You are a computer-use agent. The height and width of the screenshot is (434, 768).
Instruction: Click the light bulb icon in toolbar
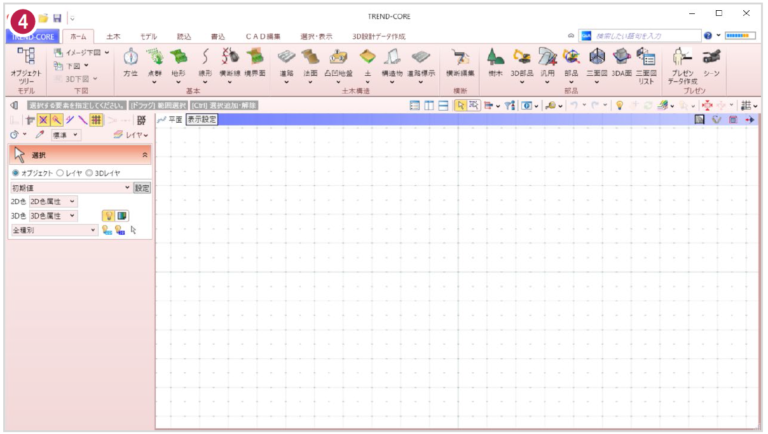click(620, 105)
